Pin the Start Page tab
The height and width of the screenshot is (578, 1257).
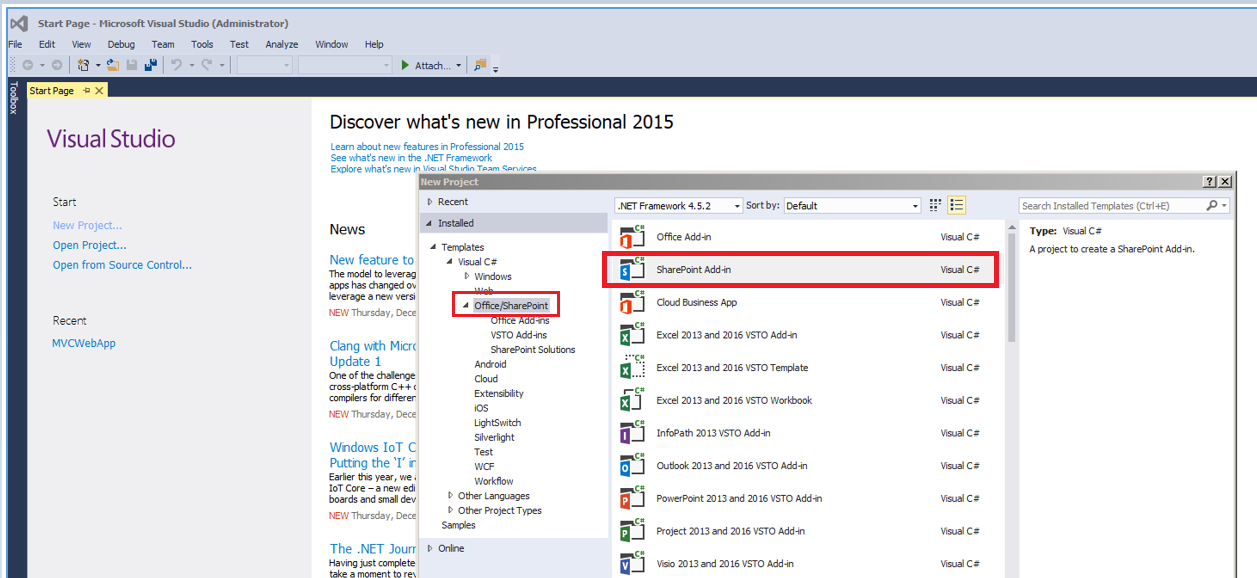coord(86,91)
